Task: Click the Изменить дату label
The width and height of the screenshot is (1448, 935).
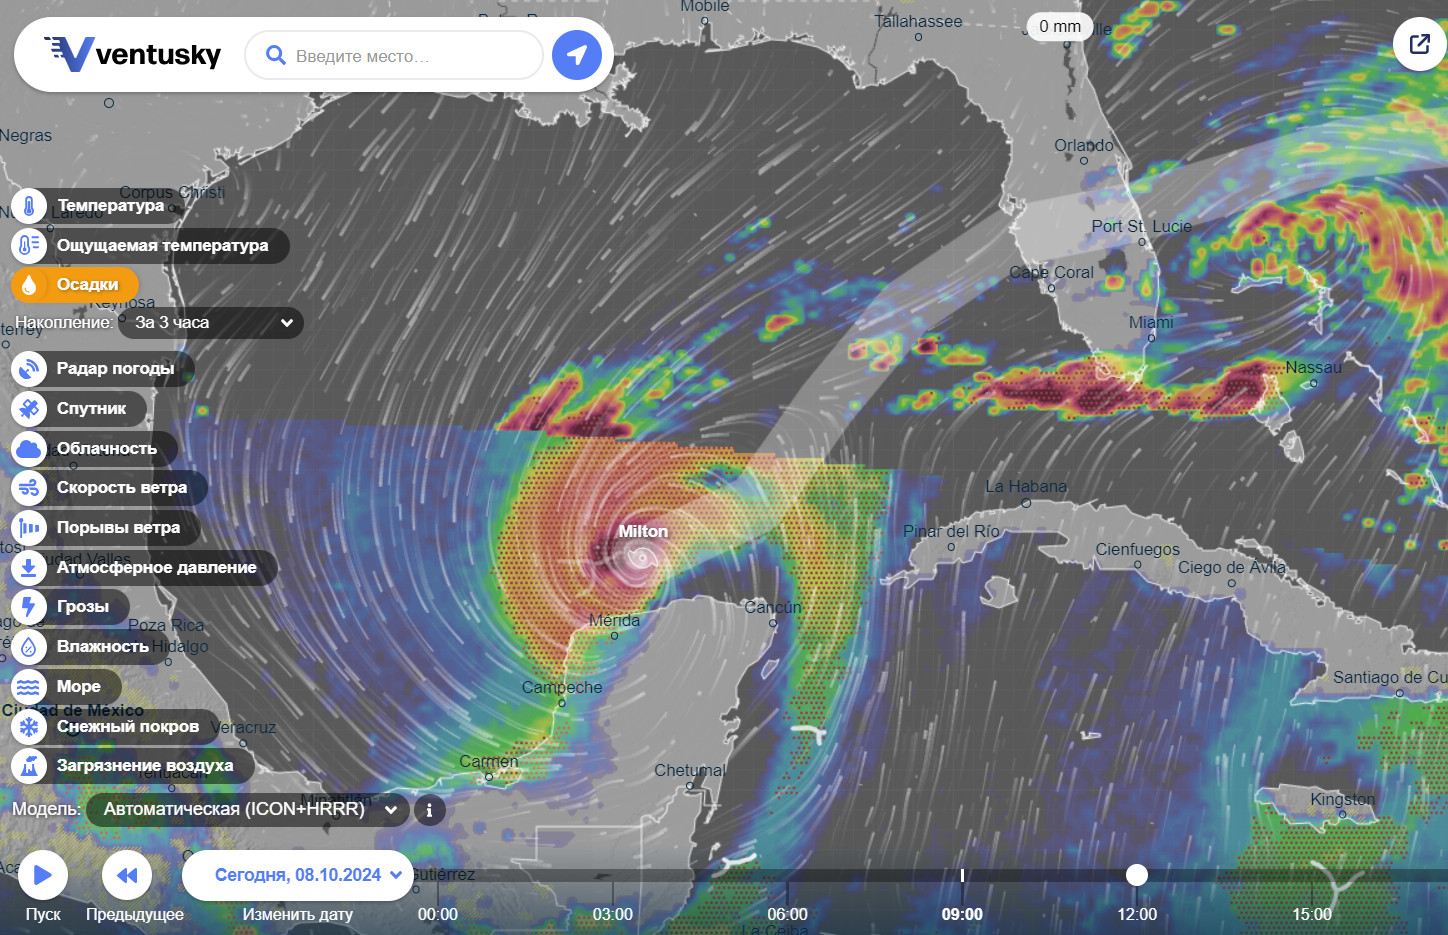Action: click(298, 914)
